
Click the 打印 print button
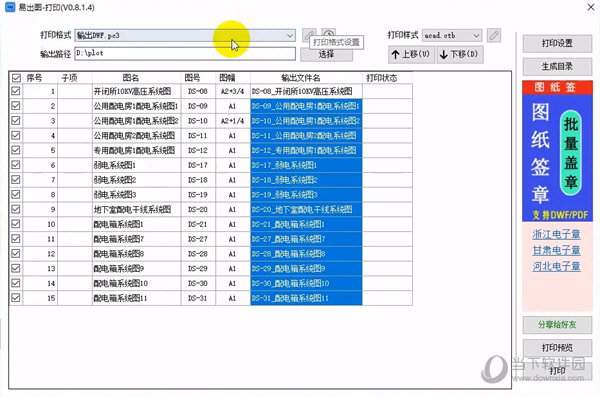pos(557,371)
